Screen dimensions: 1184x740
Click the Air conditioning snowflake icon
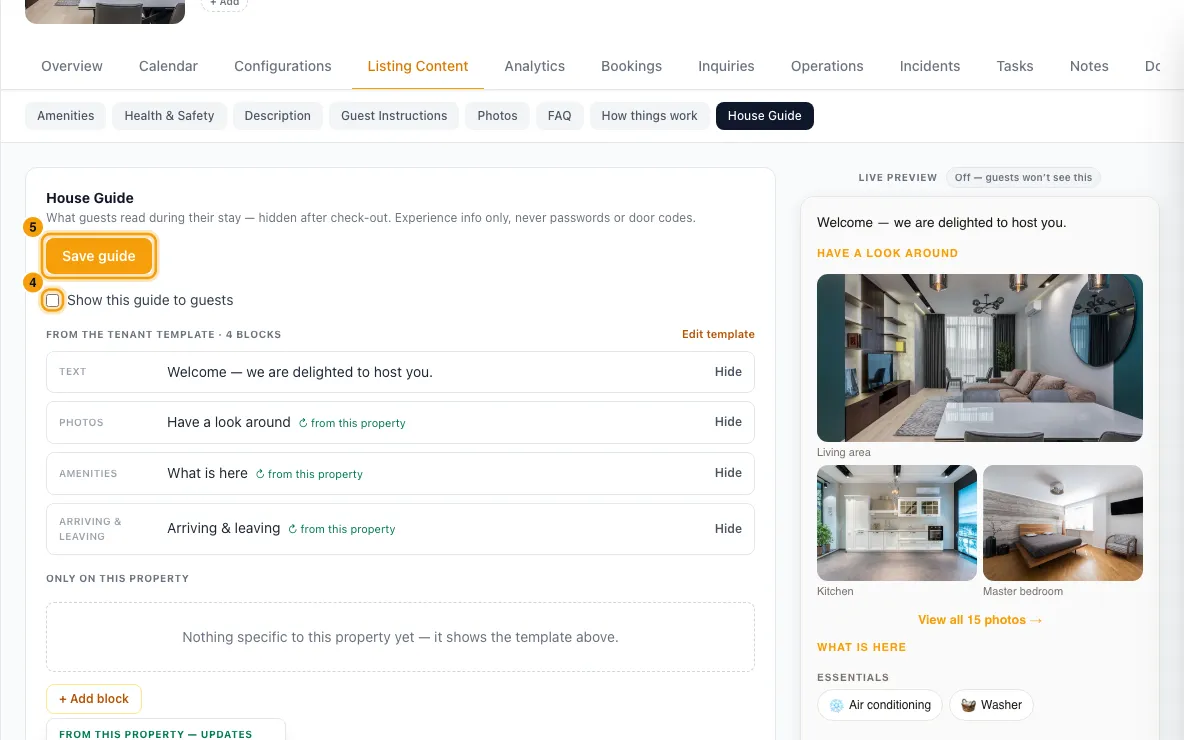click(836, 705)
